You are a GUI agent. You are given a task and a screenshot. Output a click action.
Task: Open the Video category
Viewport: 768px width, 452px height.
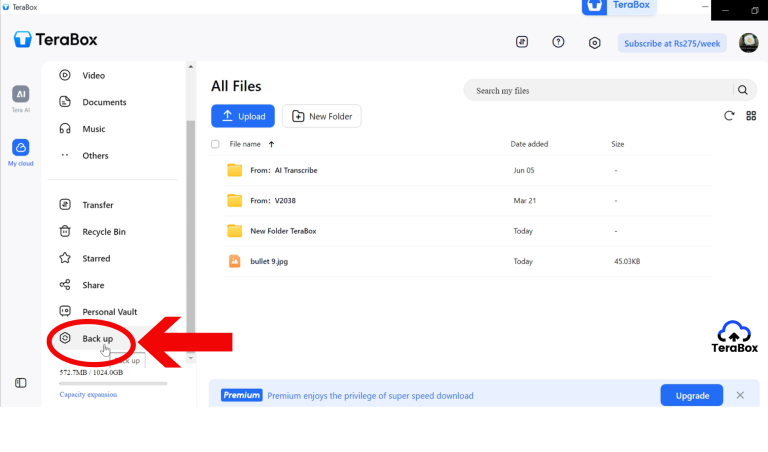93,75
